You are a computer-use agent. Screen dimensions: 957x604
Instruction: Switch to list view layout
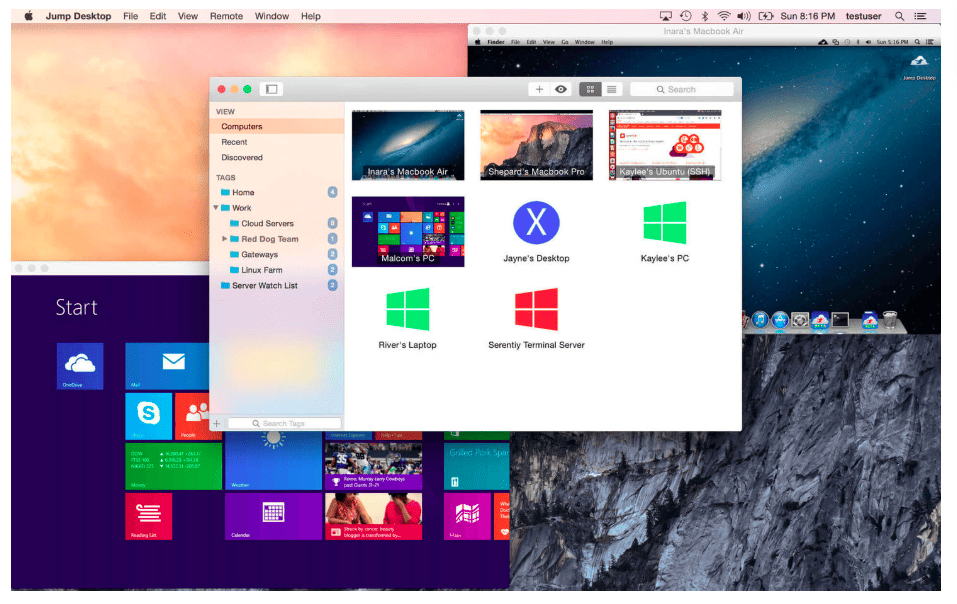pyautogui.click(x=612, y=89)
